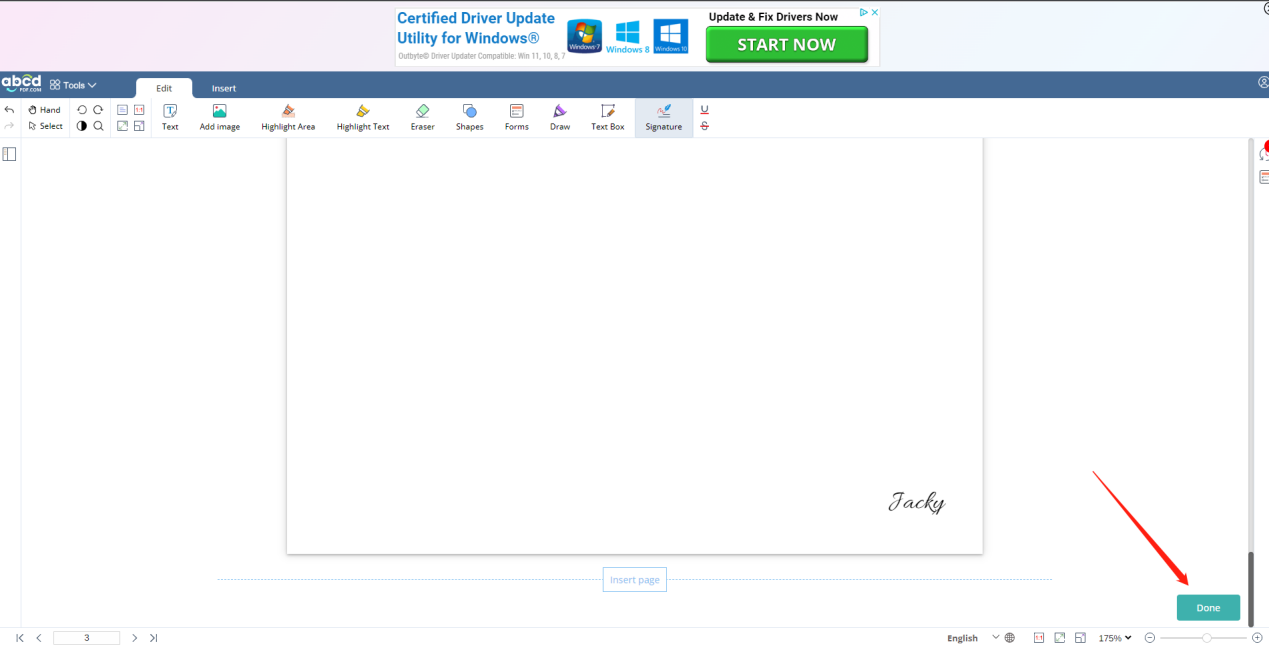This screenshot has height=648, width=1269.
Task: Open the Shapes tool
Action: (x=470, y=118)
